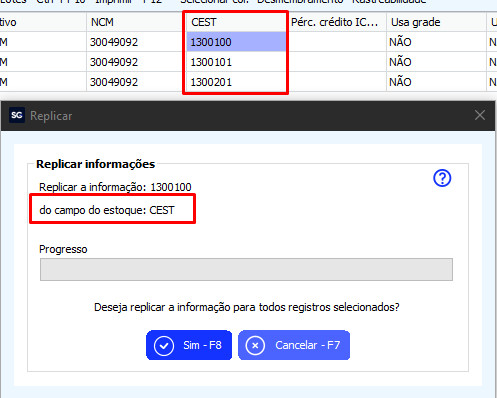The image size is (497, 398).
Task: Select NCM cell in the 1300100 row
Action: click(x=137, y=42)
